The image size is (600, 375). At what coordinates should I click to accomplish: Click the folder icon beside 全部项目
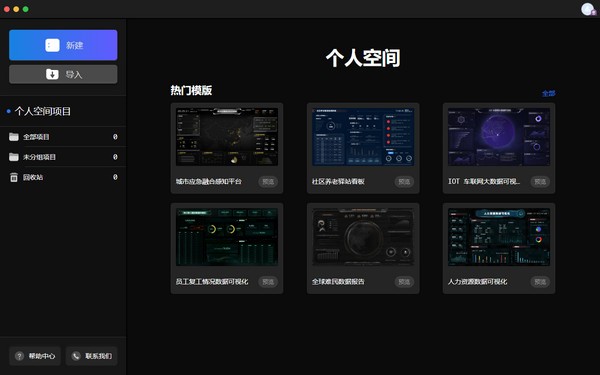14,137
